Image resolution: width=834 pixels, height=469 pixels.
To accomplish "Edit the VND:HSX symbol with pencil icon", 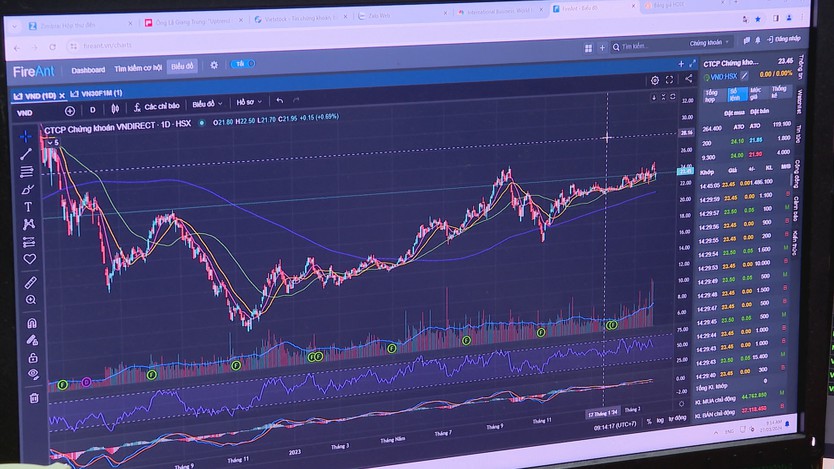I will point(745,77).
